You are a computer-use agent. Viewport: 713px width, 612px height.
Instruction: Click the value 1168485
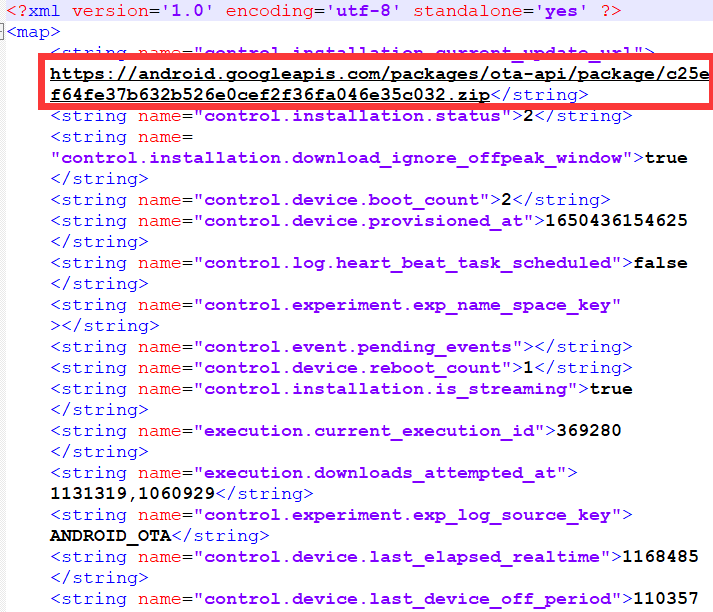tap(660, 557)
